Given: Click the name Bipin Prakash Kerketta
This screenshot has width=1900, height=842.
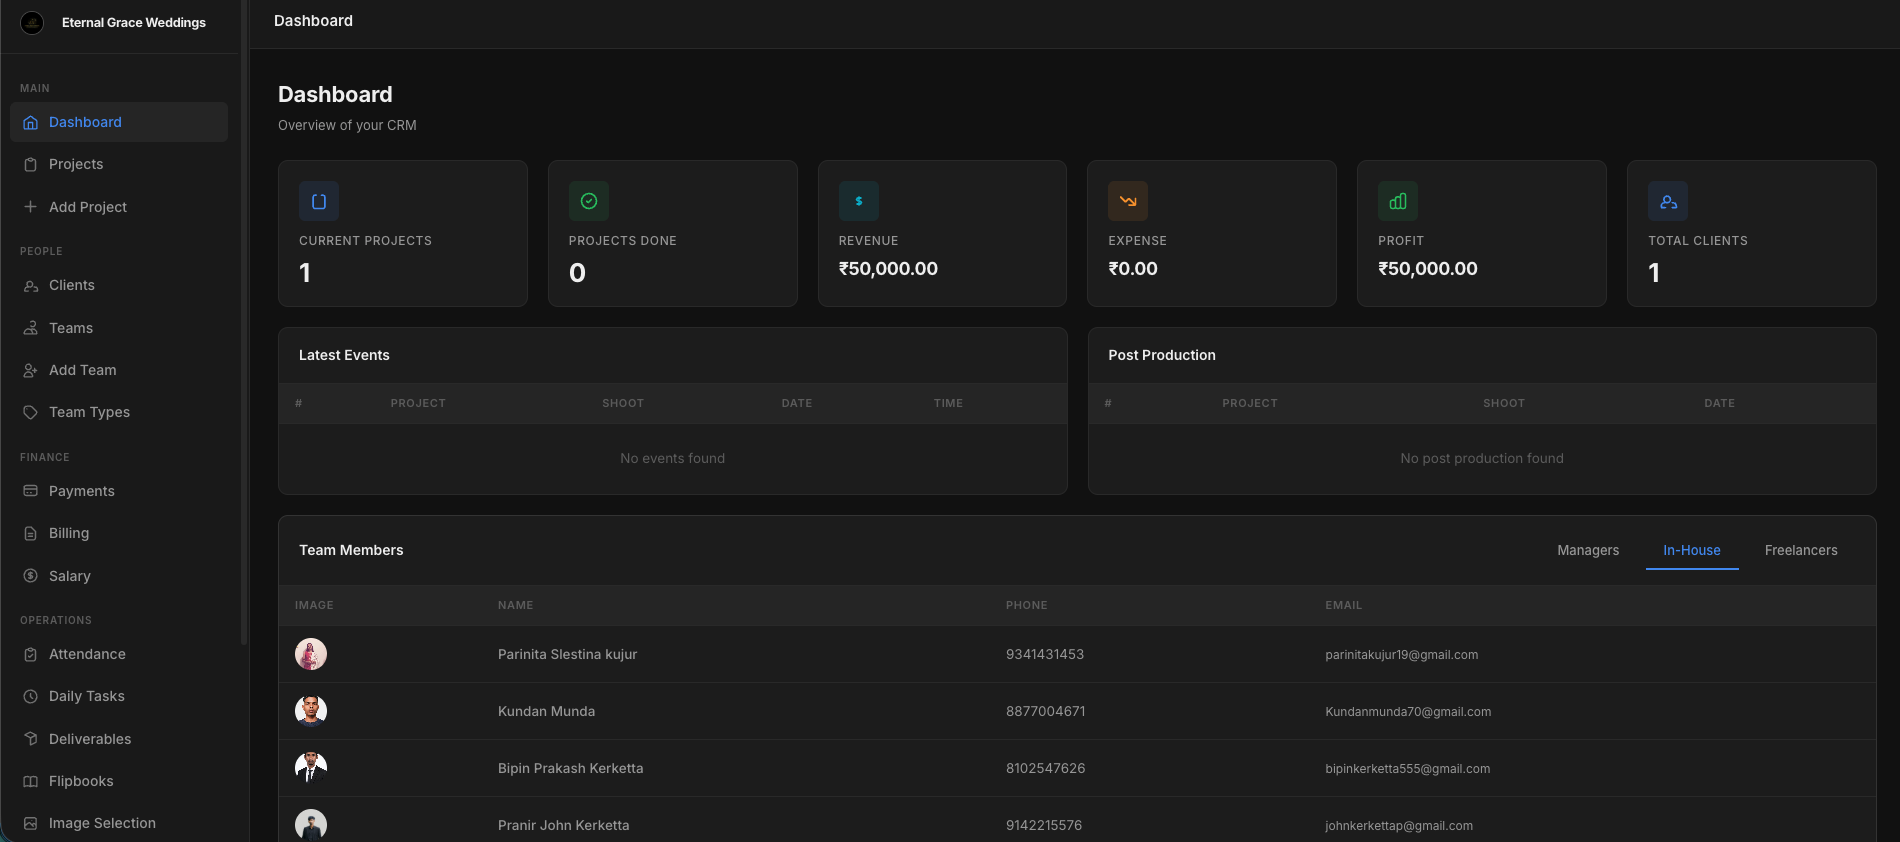Looking at the screenshot, I should click(x=570, y=768).
